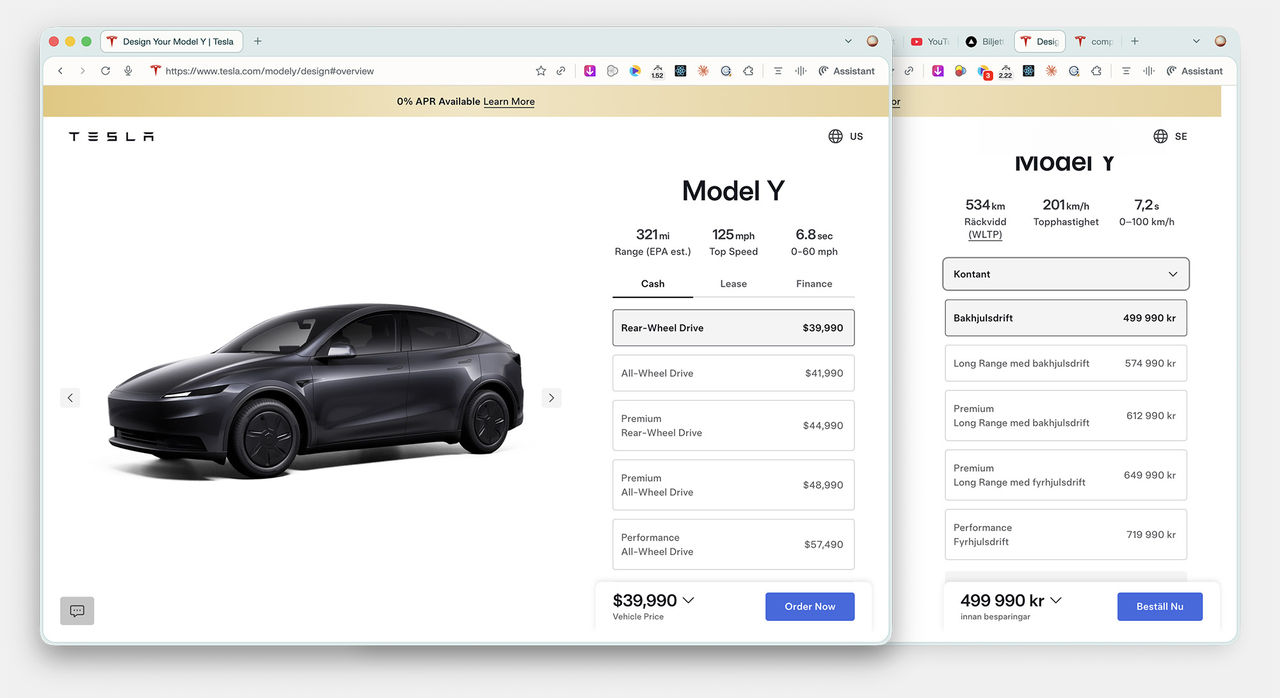Viewport: 1280px width, 698px height.
Task: Click the WLTP link under Räckvidd
Action: 985,235
